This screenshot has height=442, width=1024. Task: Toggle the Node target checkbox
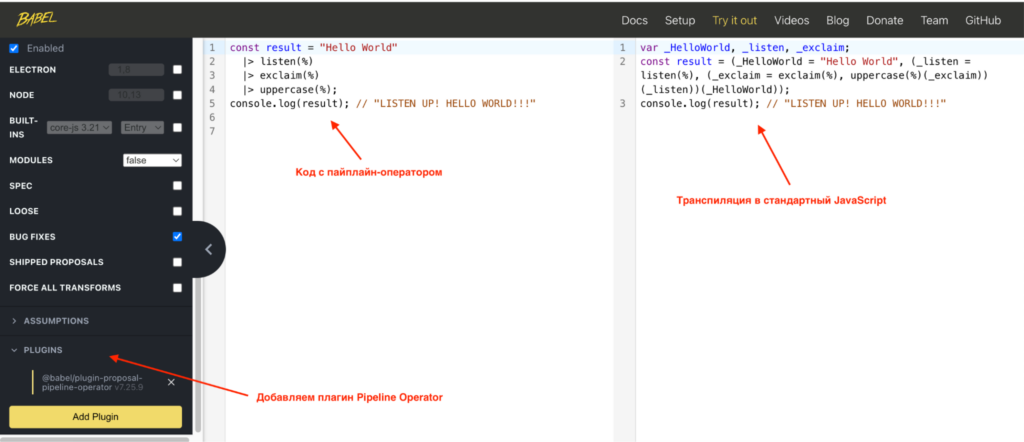pyautogui.click(x=177, y=96)
